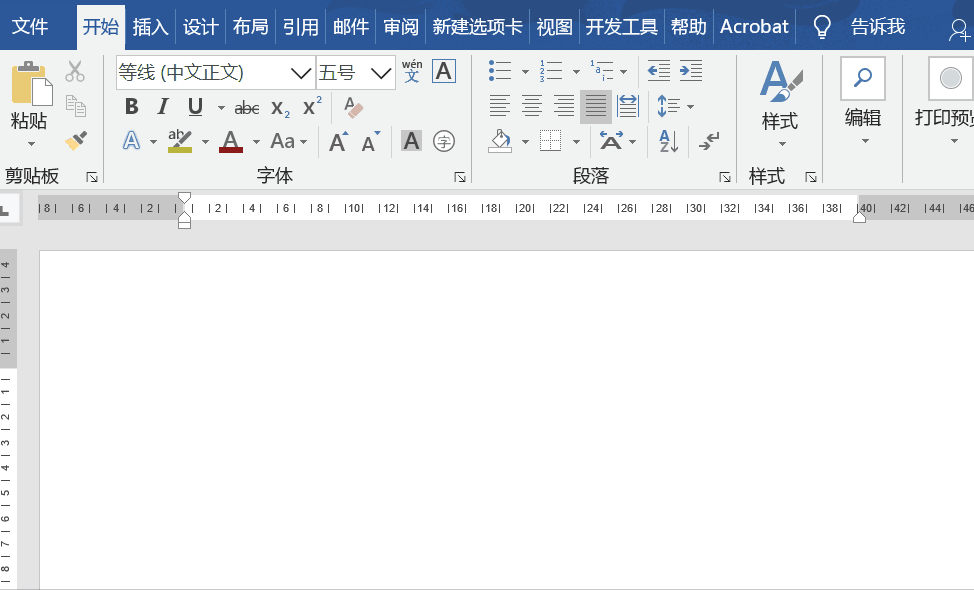Switch to the Acrobat tab
Viewport: 974px width, 590px height.
click(x=754, y=27)
